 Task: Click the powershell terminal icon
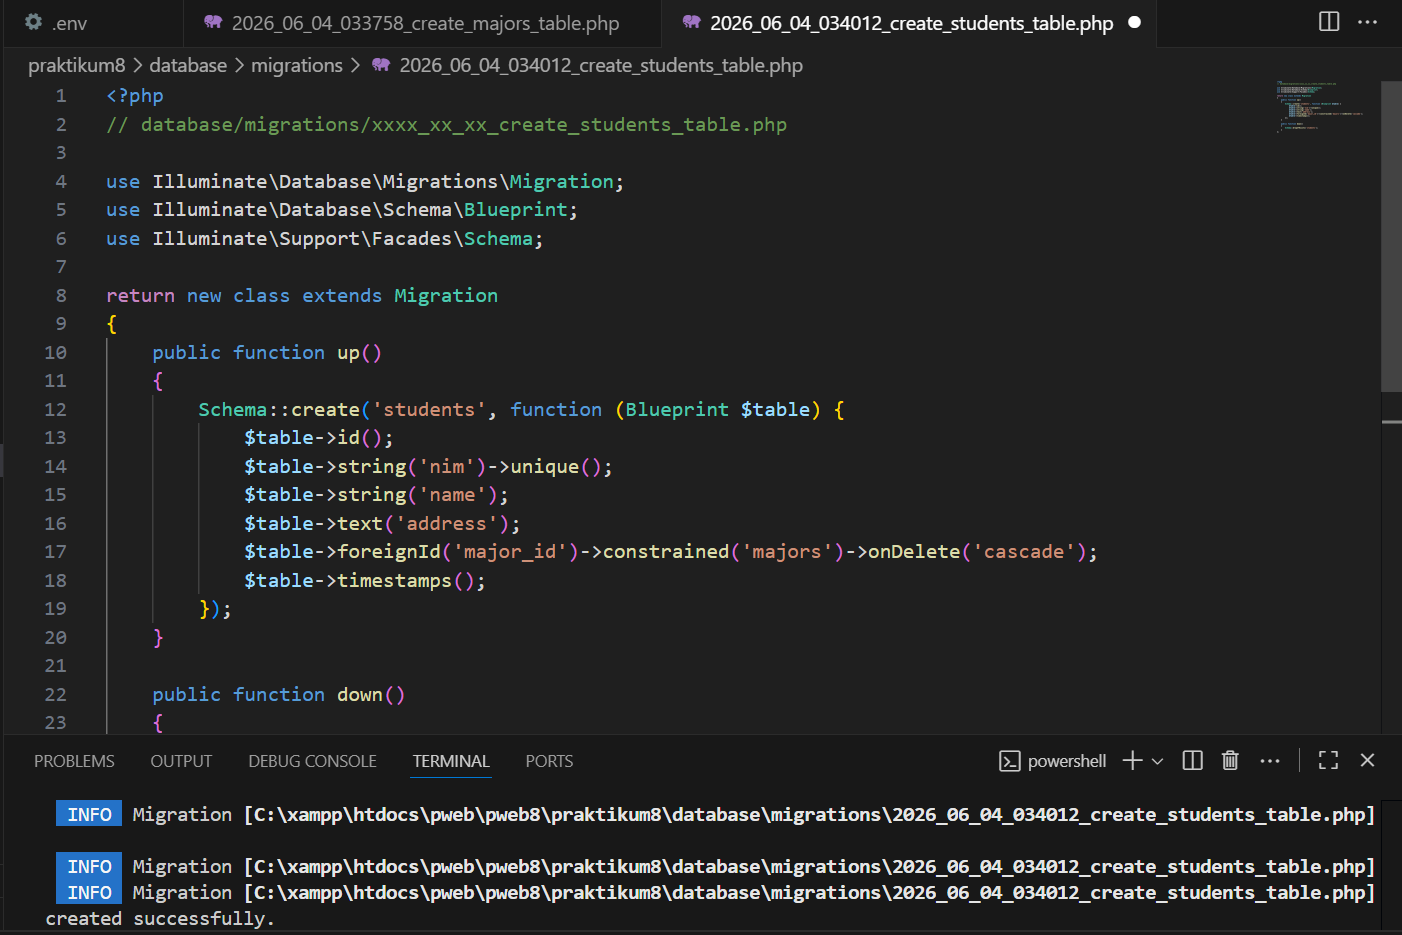coord(1010,761)
